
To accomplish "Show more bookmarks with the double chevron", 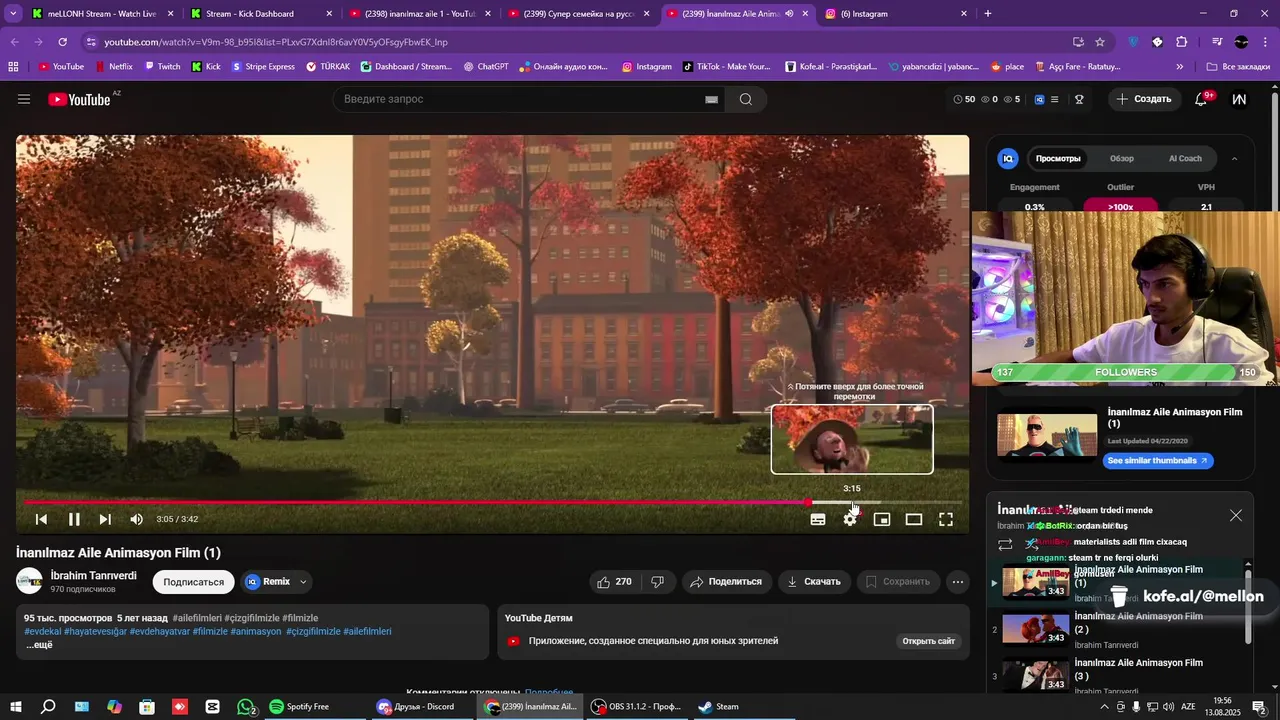I will 1180,67.
